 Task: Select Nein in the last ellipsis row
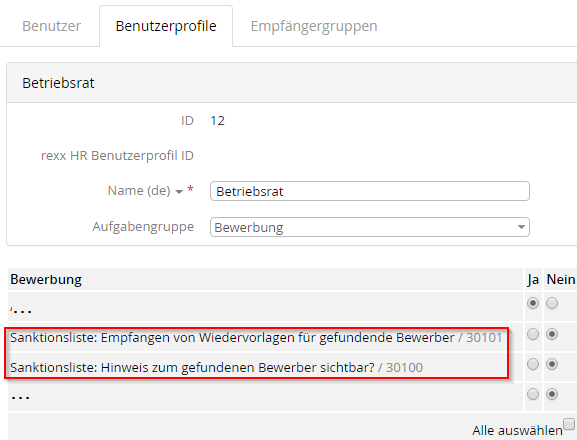pyautogui.click(x=552, y=394)
